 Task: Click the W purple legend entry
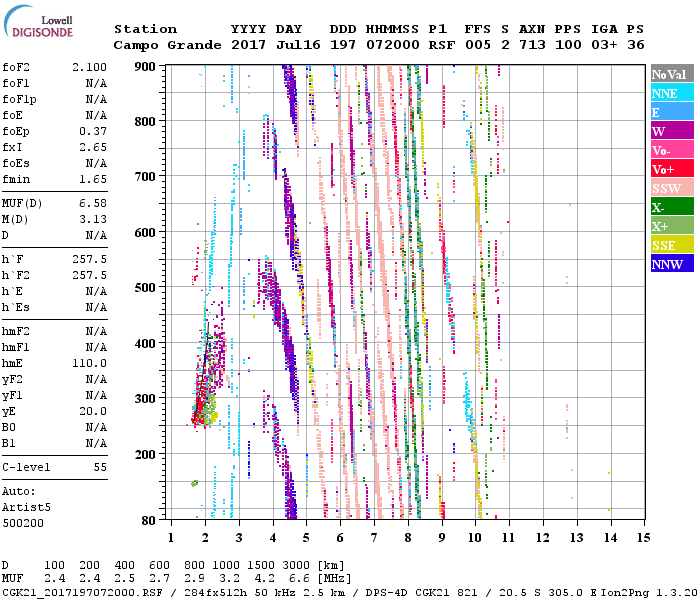(669, 131)
